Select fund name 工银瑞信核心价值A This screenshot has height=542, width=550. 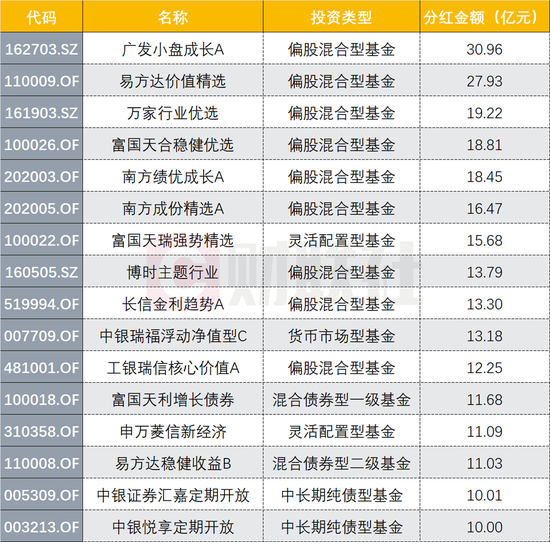[173, 368]
